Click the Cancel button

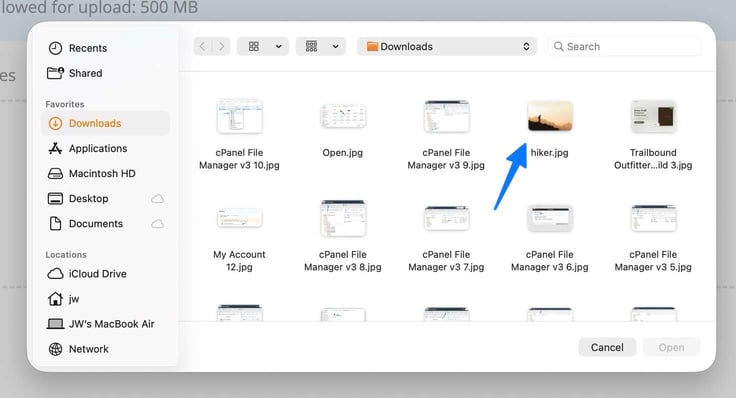pyautogui.click(x=607, y=347)
